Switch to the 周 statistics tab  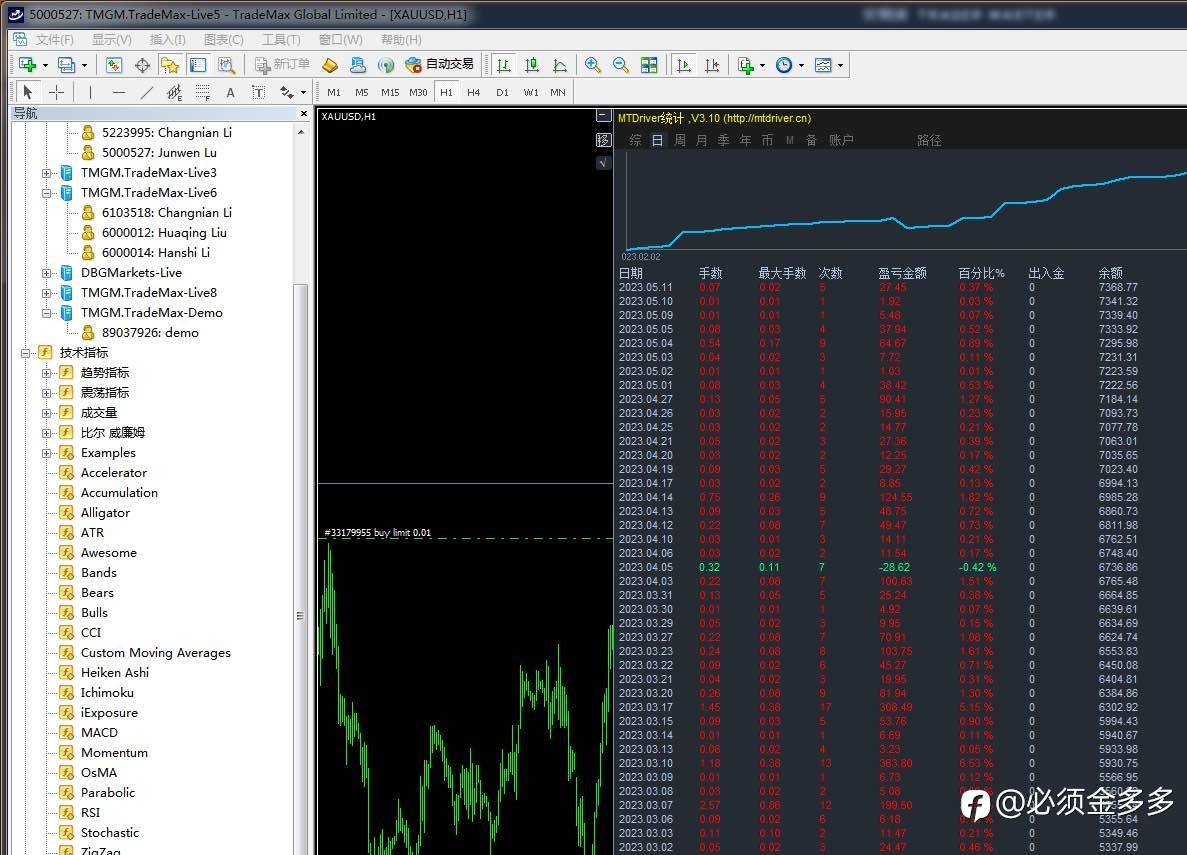pyautogui.click(x=680, y=141)
